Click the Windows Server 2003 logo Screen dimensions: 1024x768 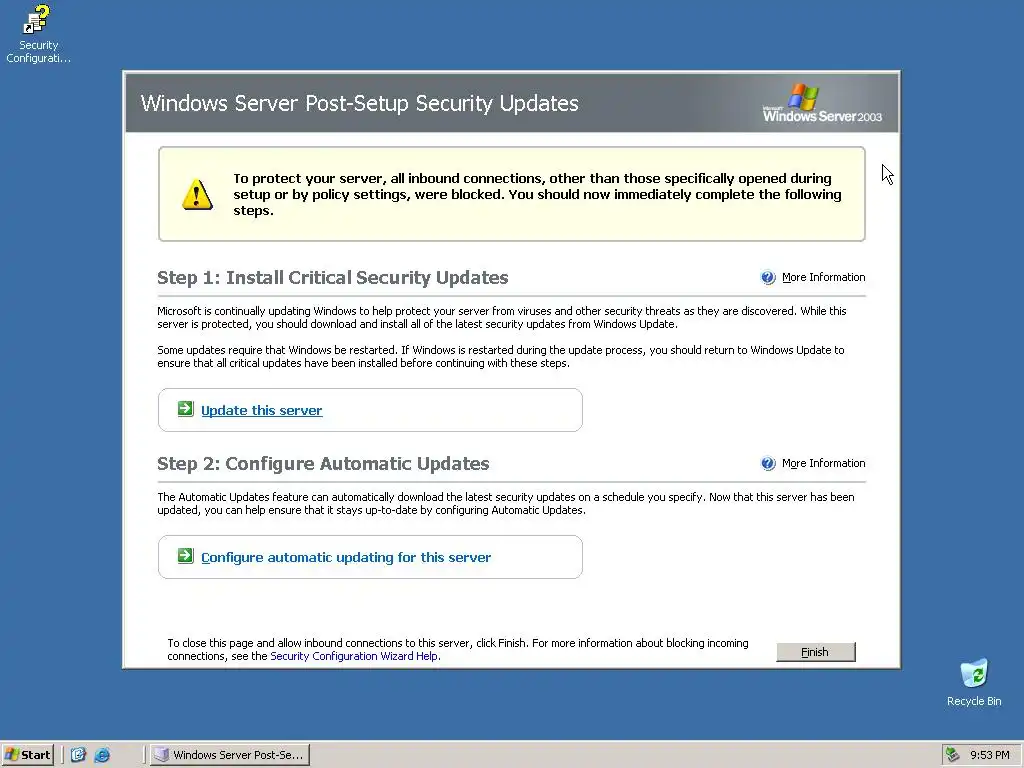click(x=822, y=103)
